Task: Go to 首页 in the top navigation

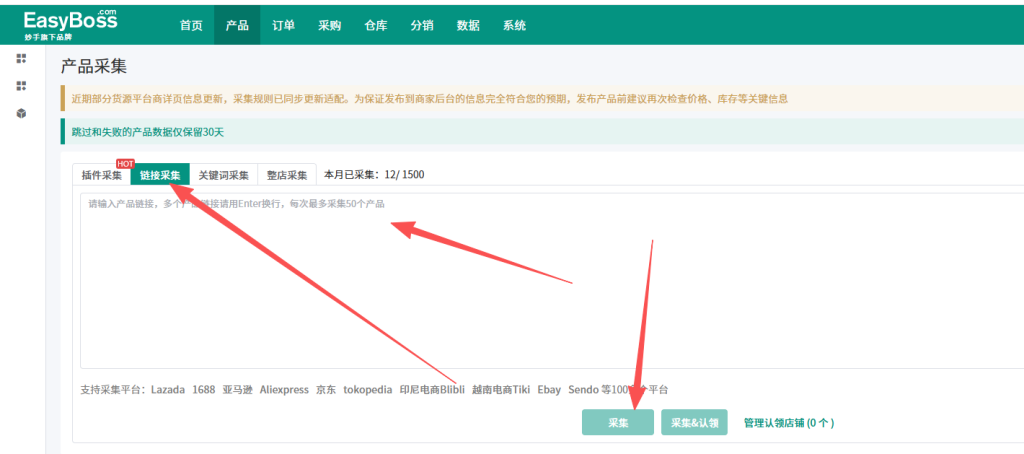Action: coord(191,25)
